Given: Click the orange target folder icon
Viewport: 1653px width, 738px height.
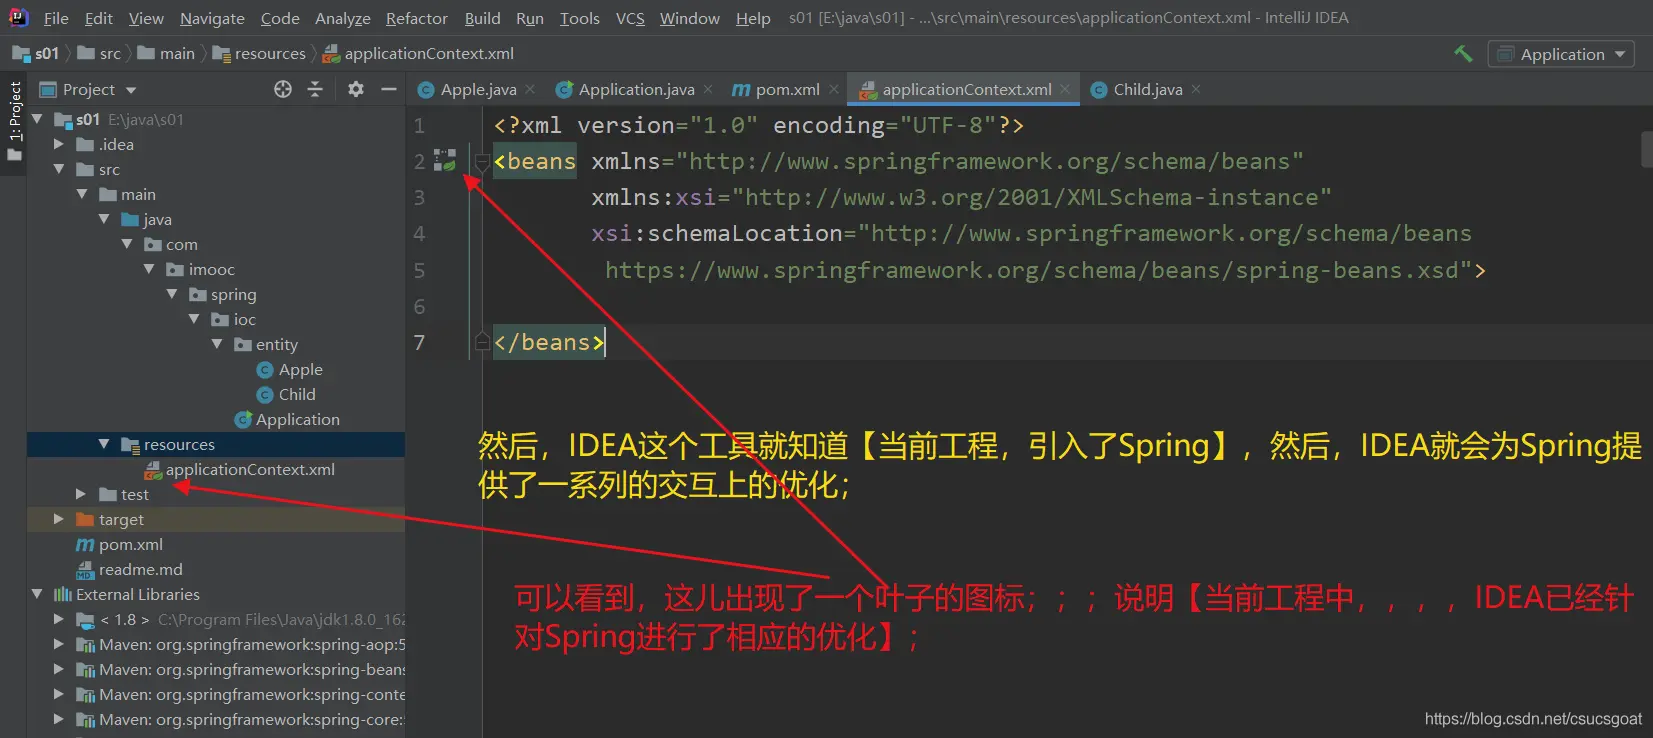Looking at the screenshot, I should [85, 520].
